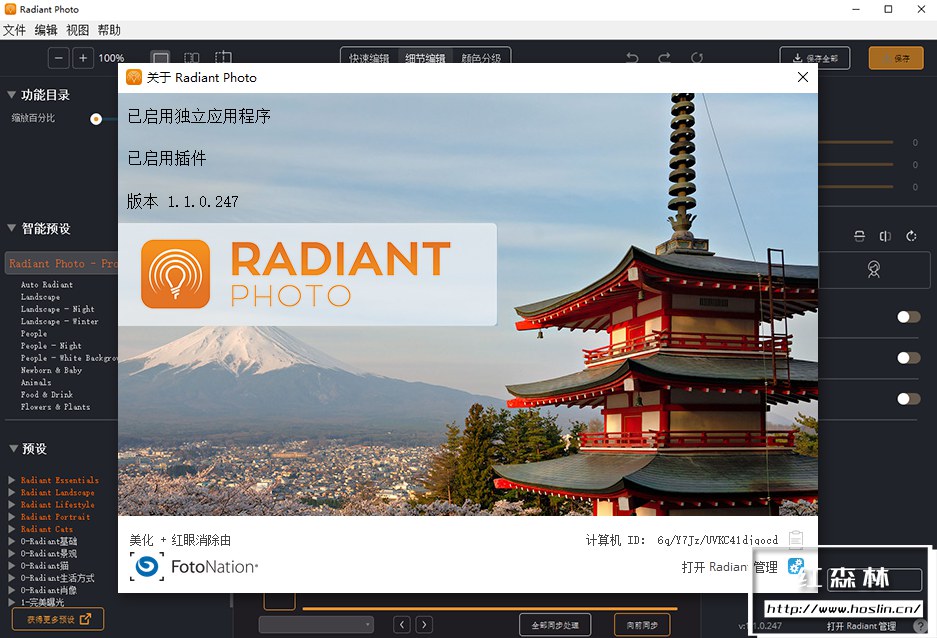937x638 pixels.
Task: Zoom in with the plus button
Action: click(x=83, y=58)
